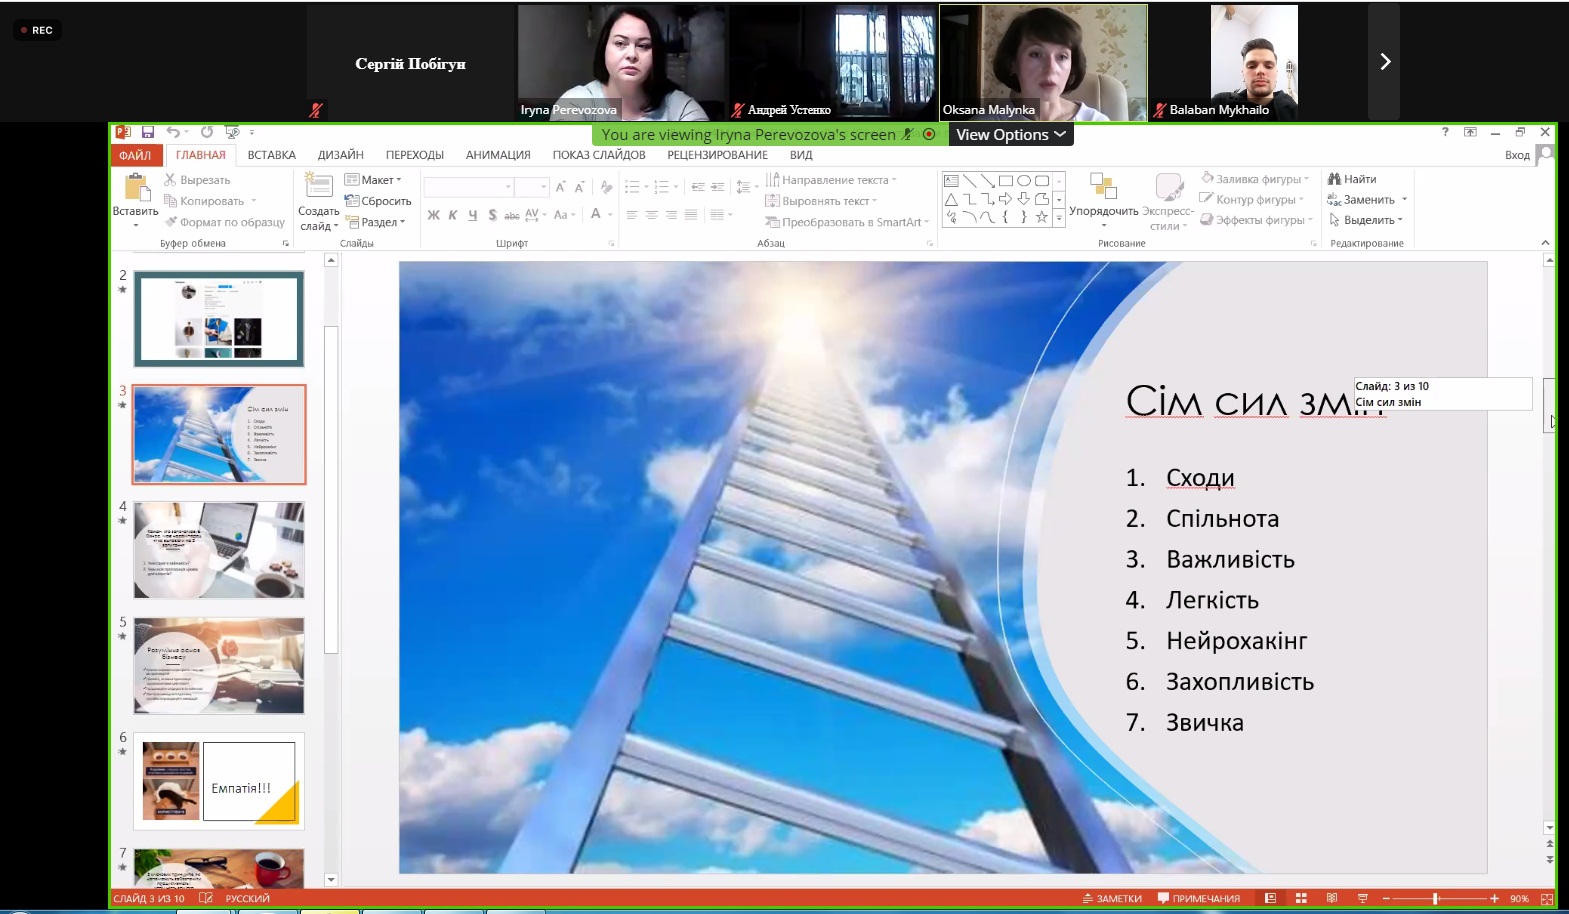The width and height of the screenshot is (1569, 914).
Task: Start slideshow from status bar icon
Action: 1362,898
